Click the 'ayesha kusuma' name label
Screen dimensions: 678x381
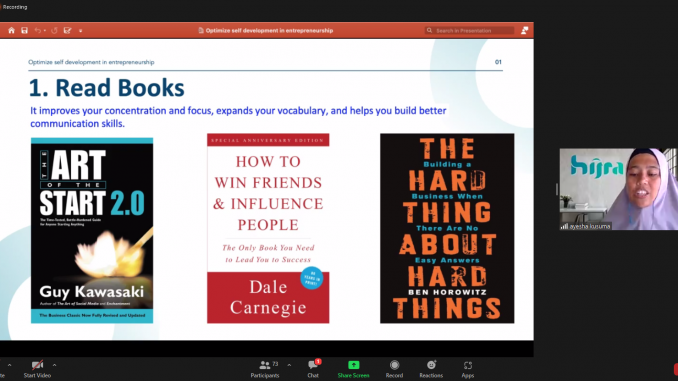(x=590, y=226)
